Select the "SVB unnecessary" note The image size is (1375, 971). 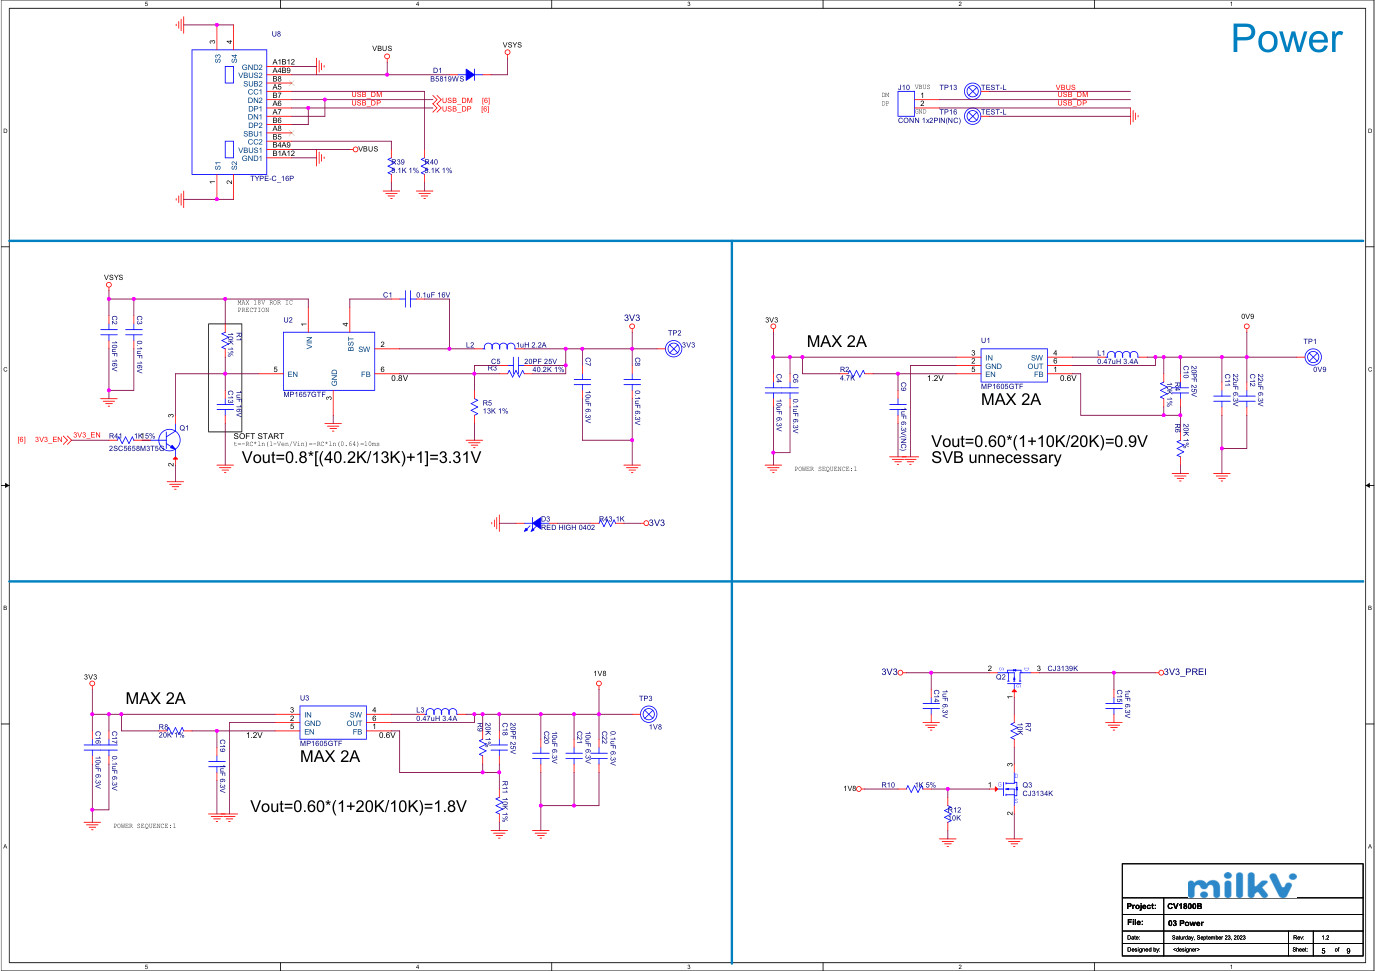996,458
